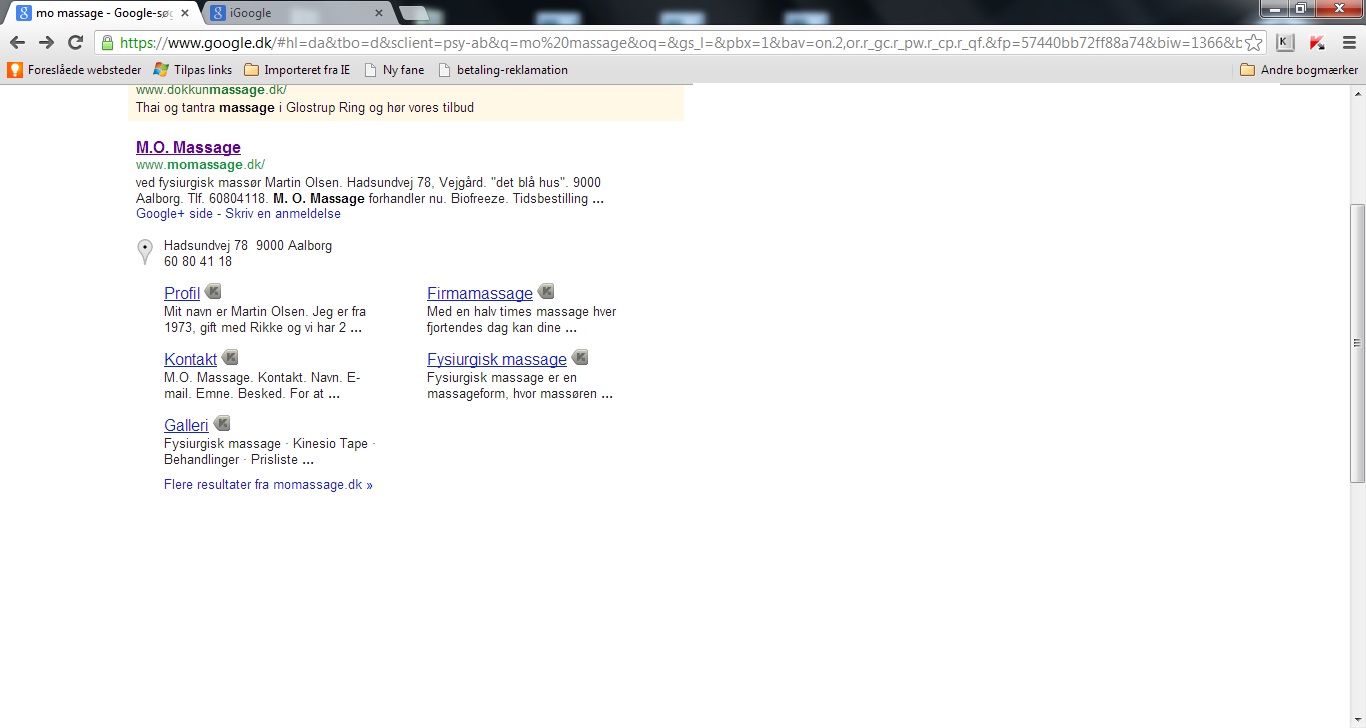Image resolution: width=1366 pixels, height=728 pixels.
Task: Open the Google+ side link
Action: (174, 214)
